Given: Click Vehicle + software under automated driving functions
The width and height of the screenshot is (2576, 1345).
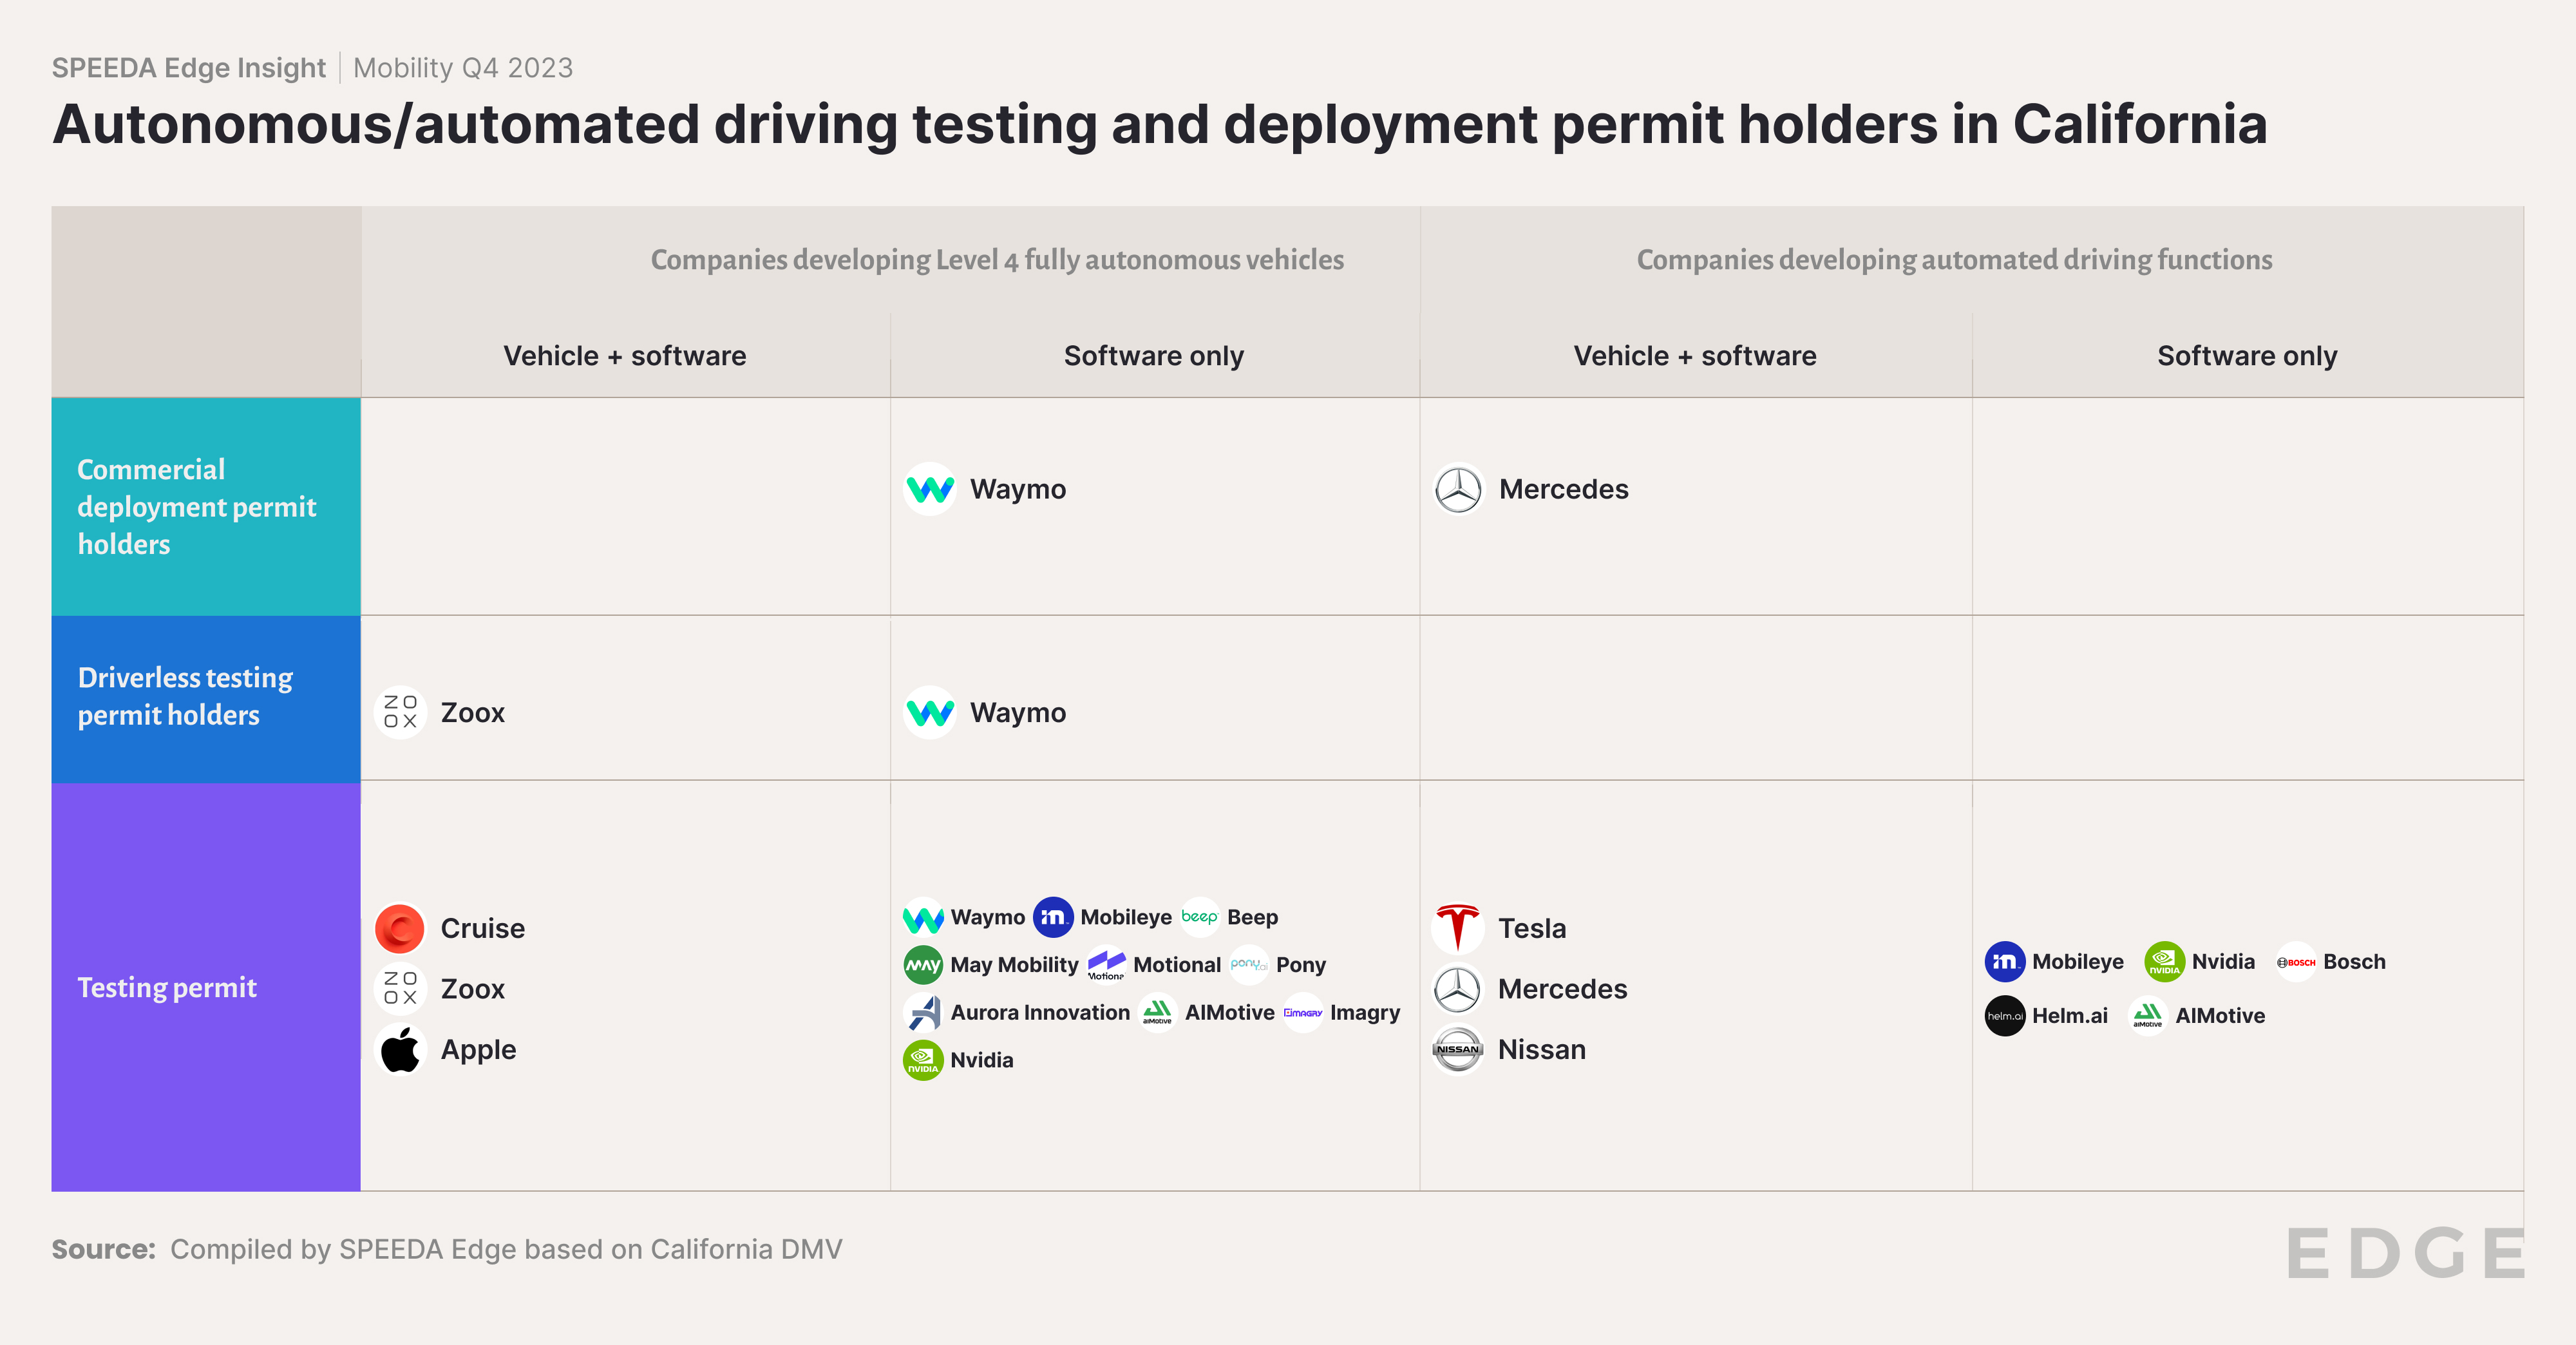Looking at the screenshot, I should click(1695, 356).
